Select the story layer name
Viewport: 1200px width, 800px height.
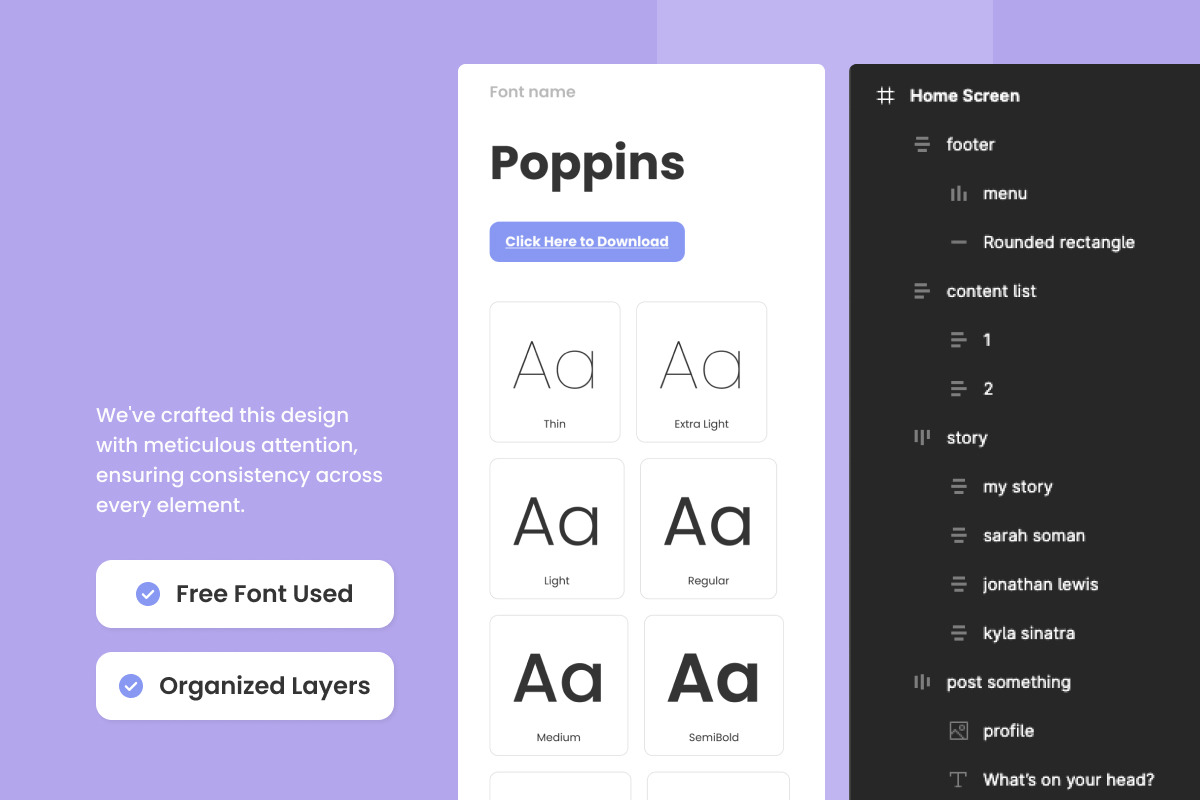[967, 438]
